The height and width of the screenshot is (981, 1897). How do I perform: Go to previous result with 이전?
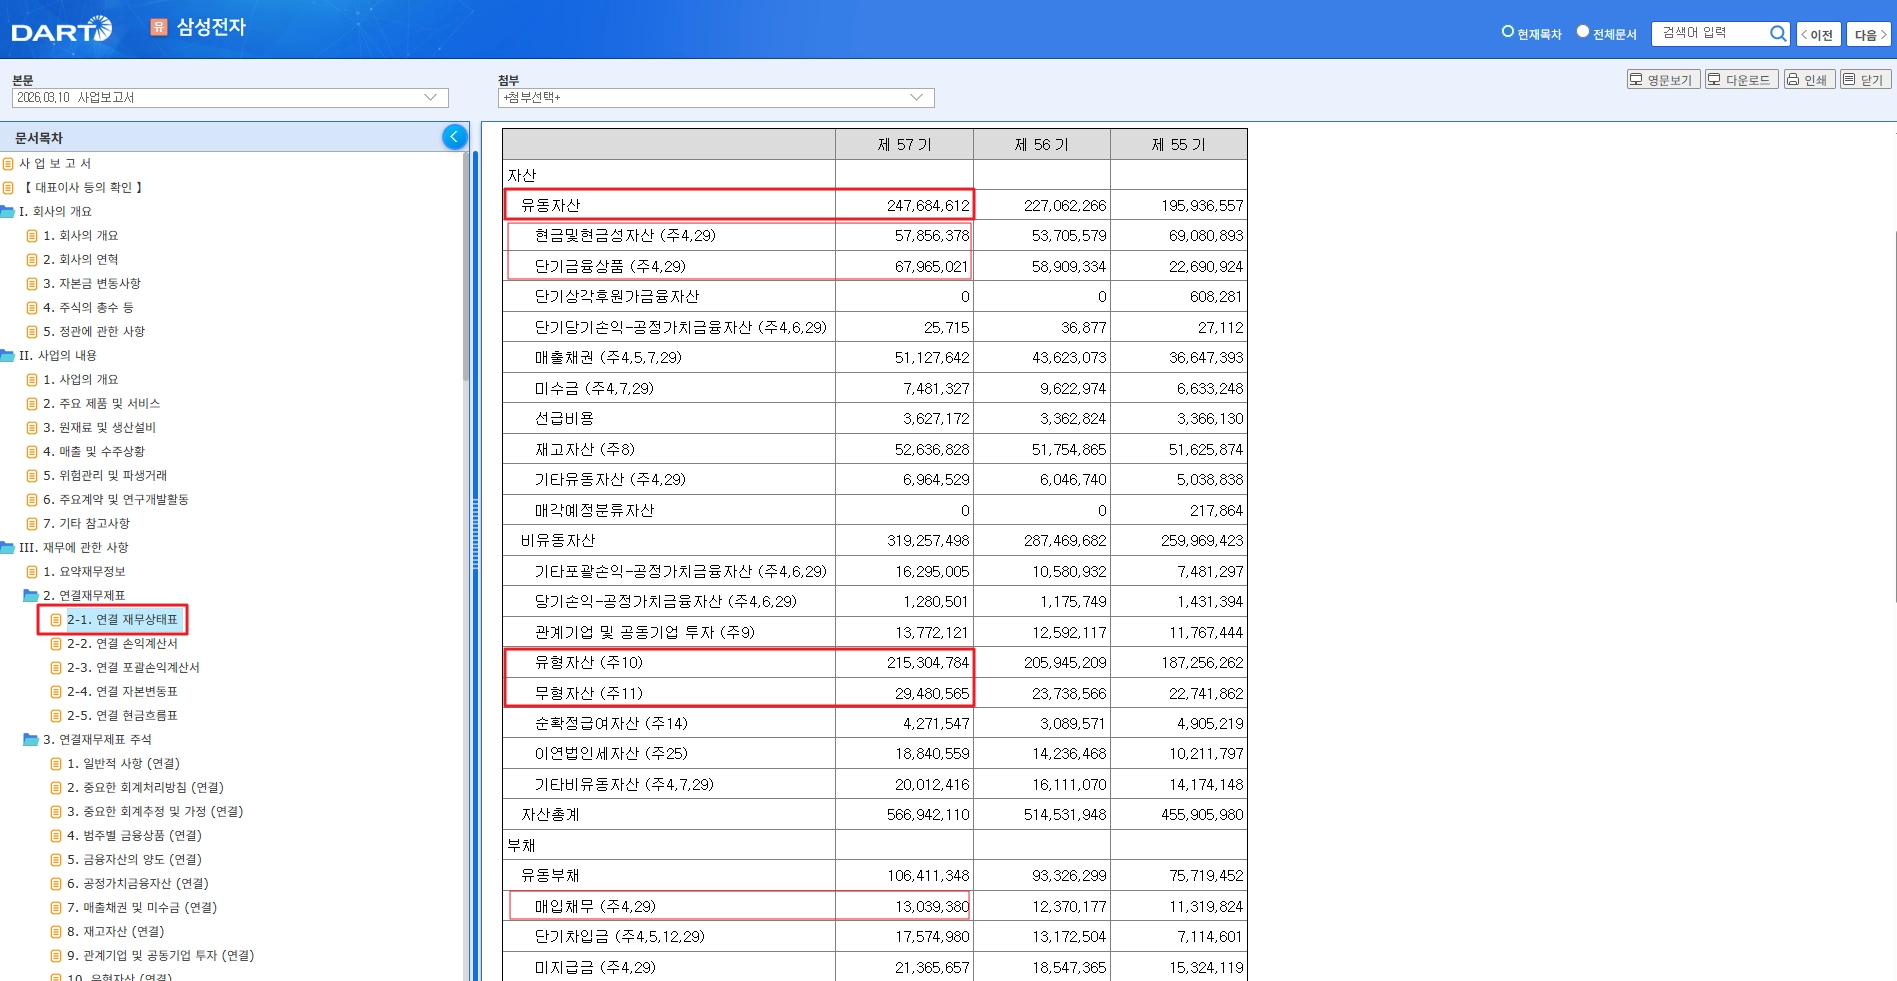click(x=1818, y=35)
